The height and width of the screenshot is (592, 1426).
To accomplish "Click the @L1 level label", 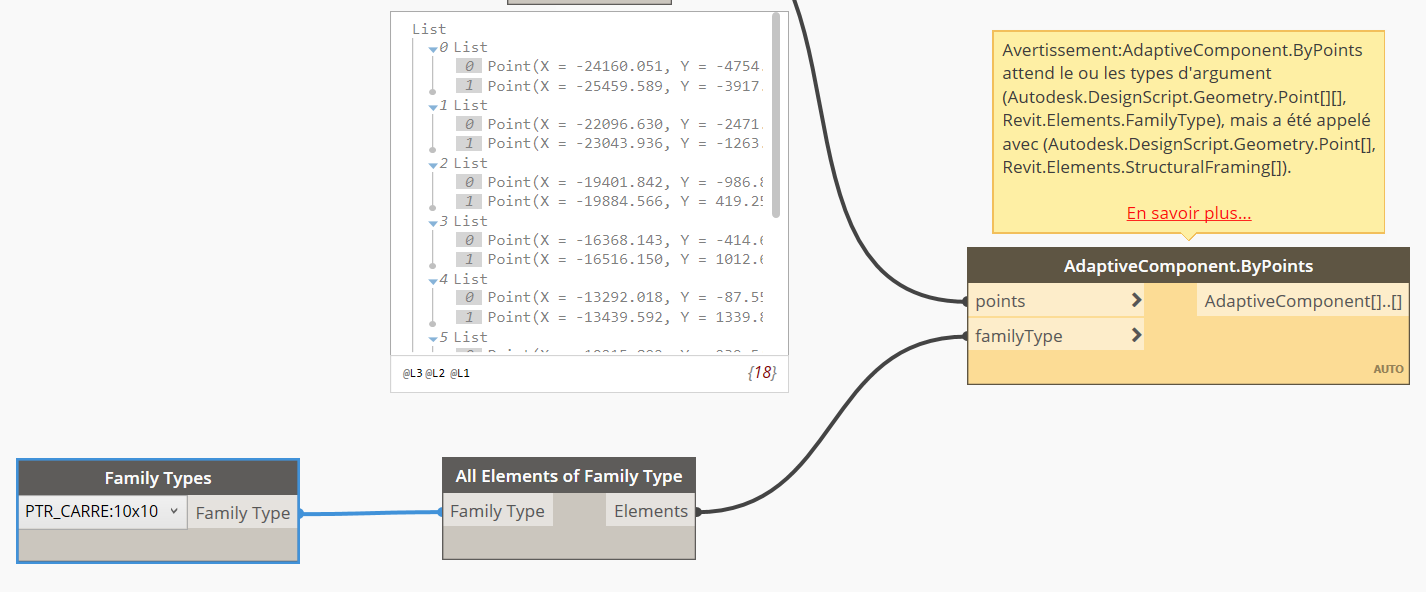I will coord(459,374).
